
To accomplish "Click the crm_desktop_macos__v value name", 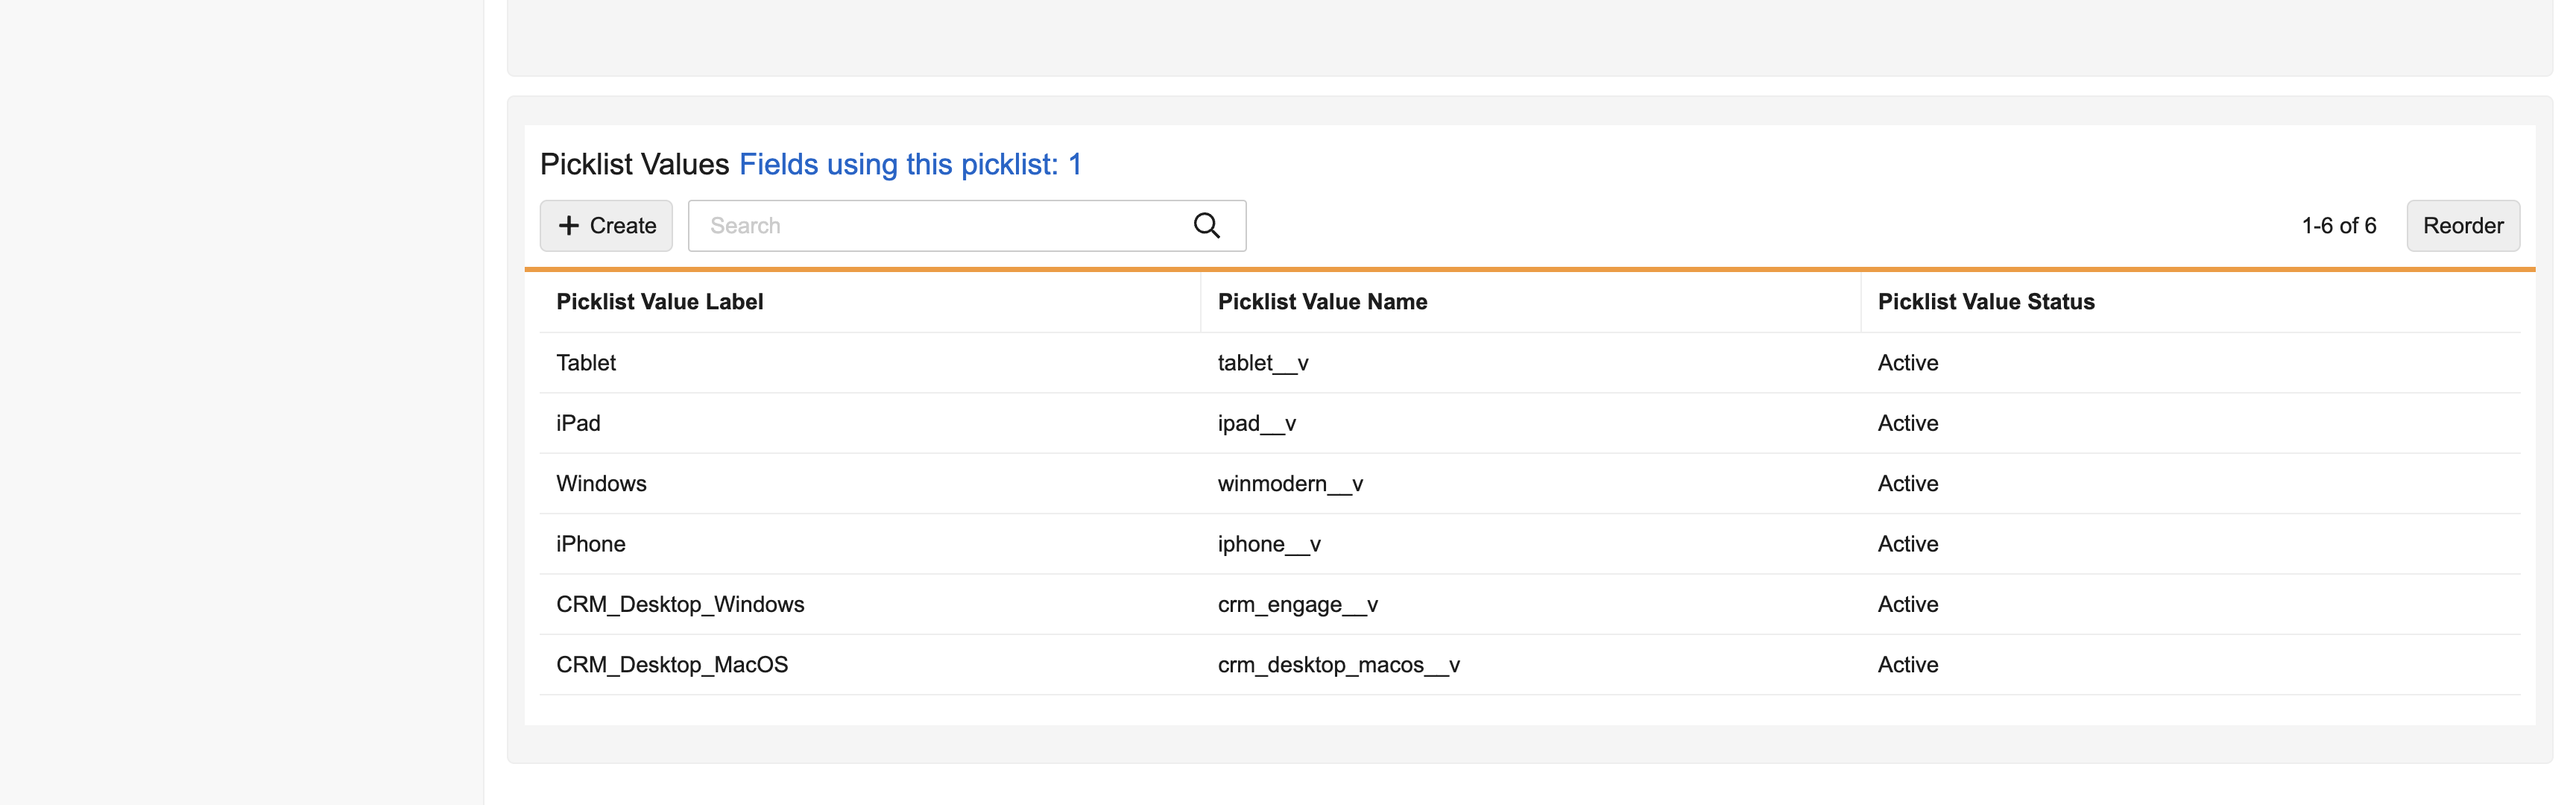I will tap(1338, 665).
